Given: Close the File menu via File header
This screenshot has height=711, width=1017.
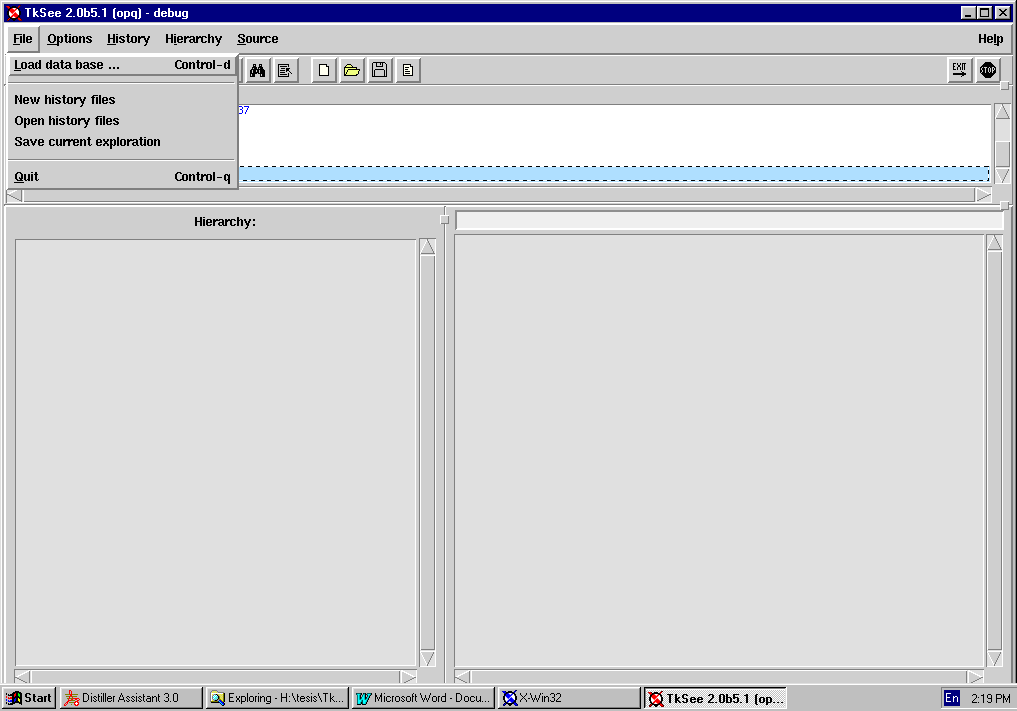Looking at the screenshot, I should pos(23,39).
